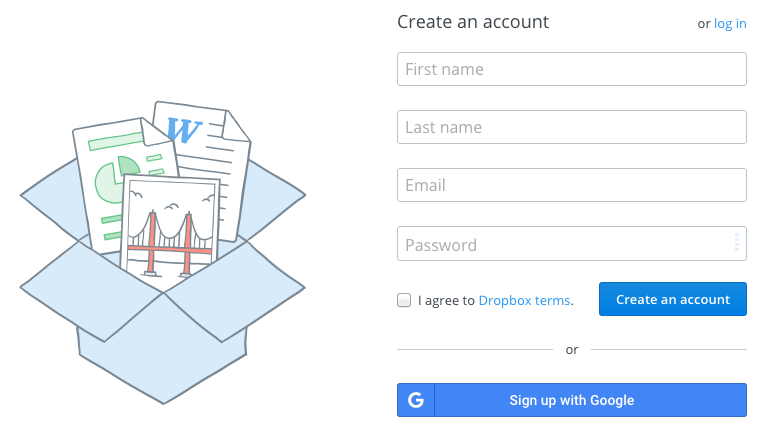Click the "Create an account" heading text
This screenshot has width=772, height=434.
[x=473, y=22]
